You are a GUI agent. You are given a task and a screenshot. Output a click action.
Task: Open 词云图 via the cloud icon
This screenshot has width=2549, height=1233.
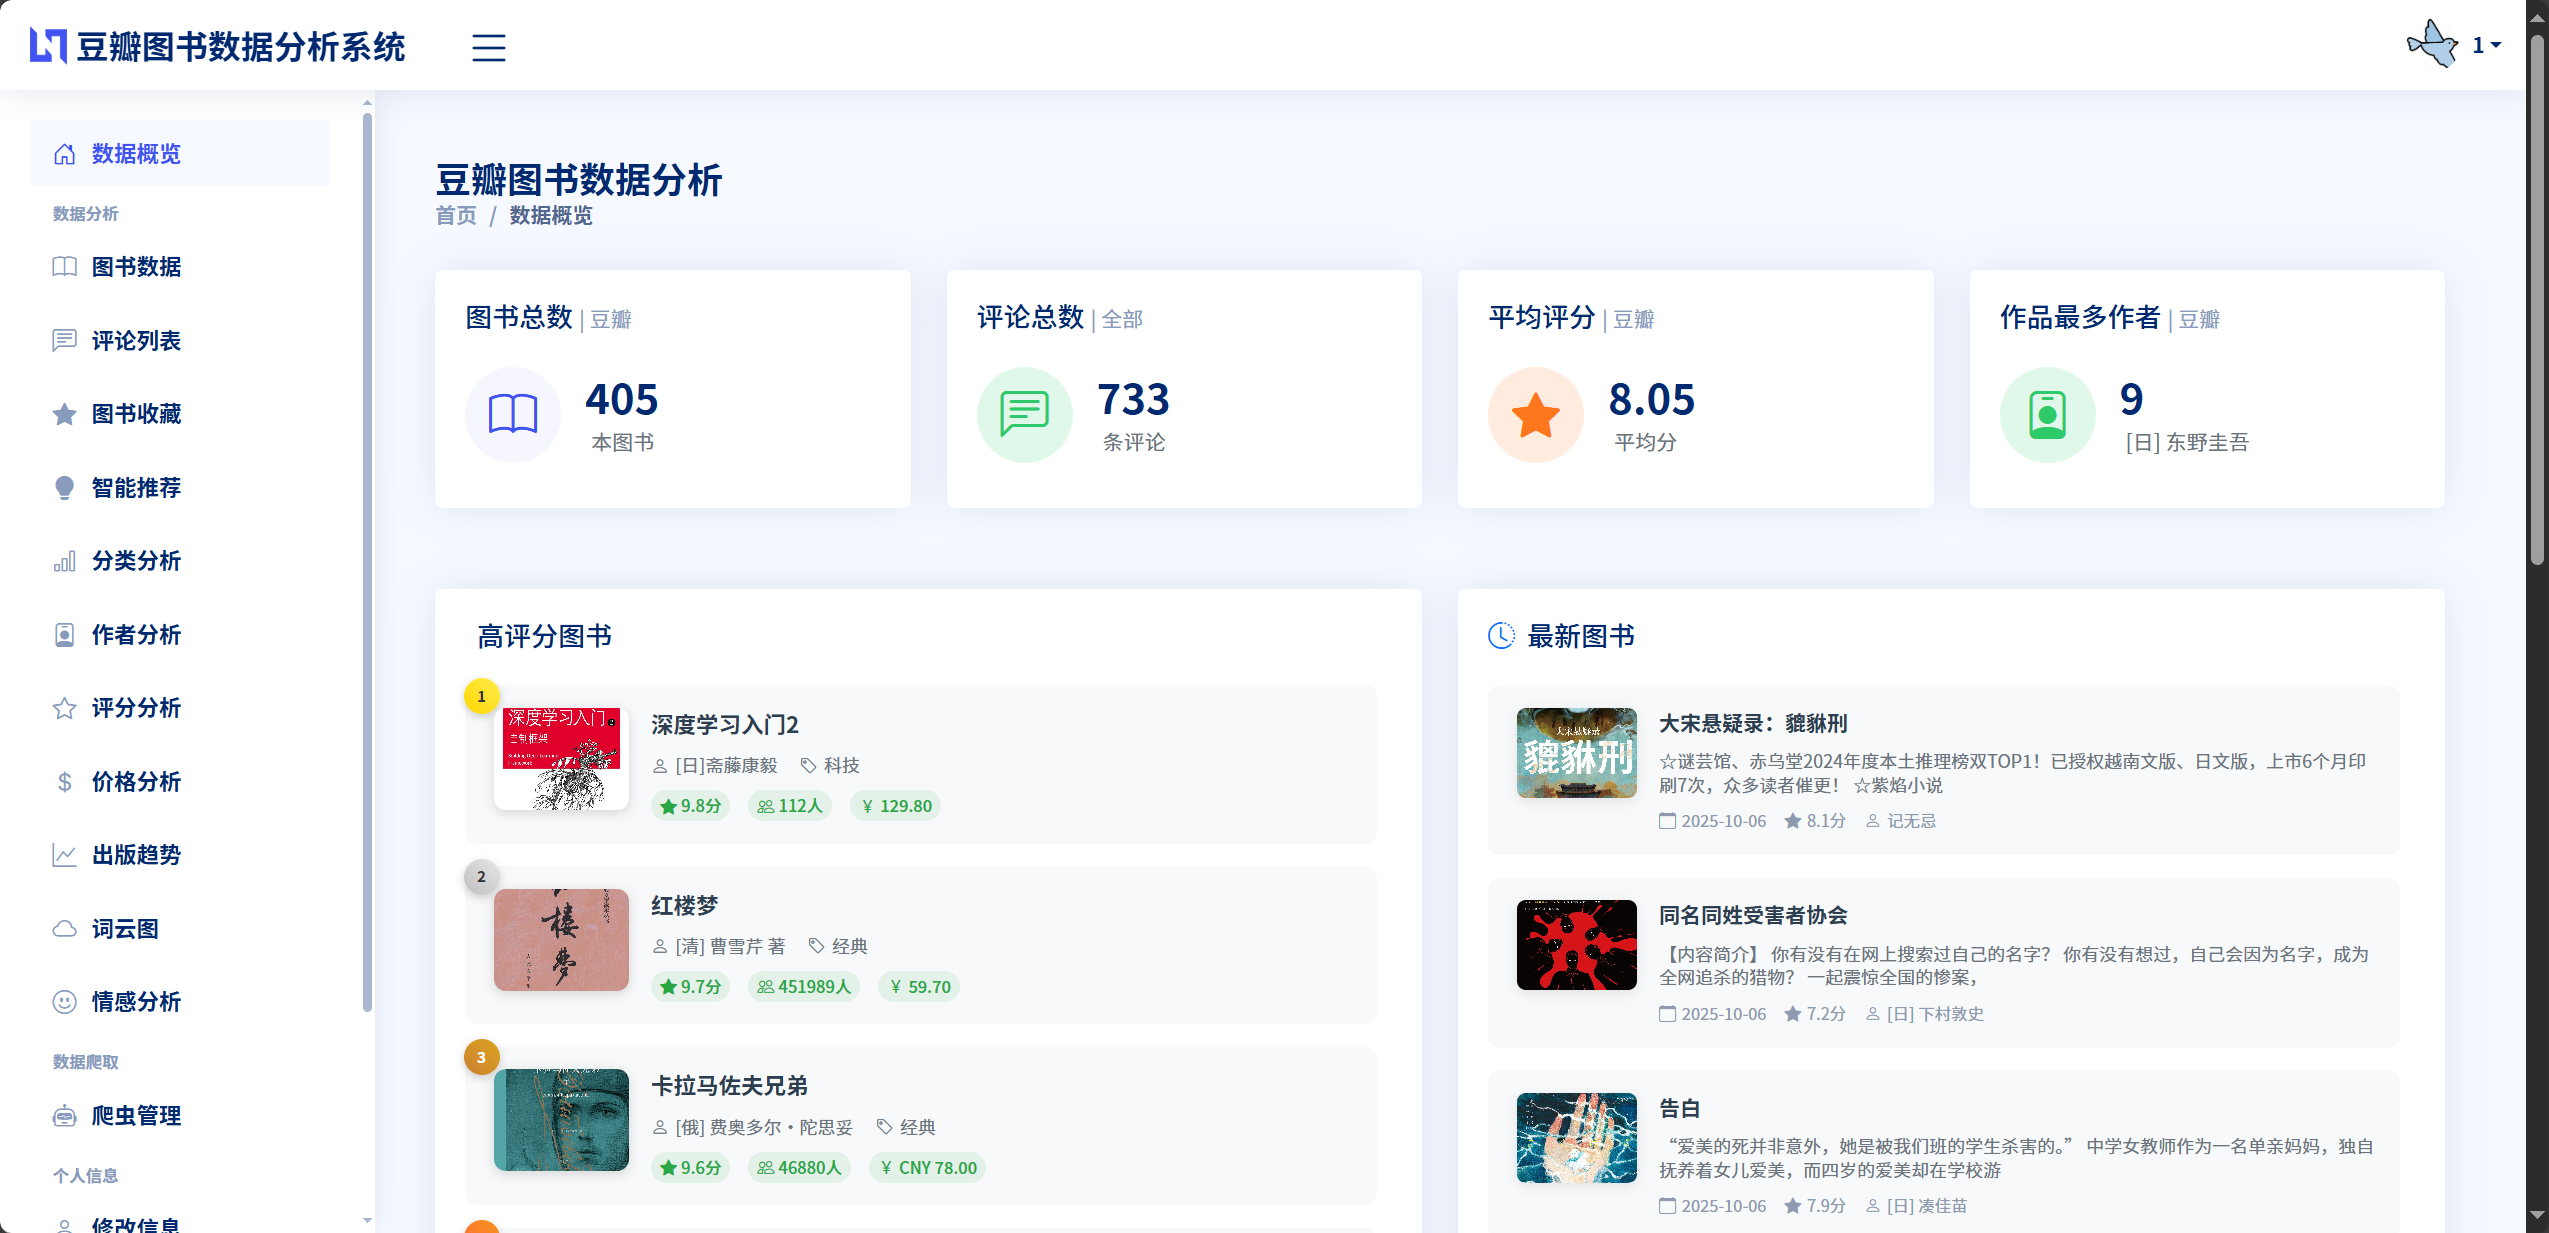64,928
